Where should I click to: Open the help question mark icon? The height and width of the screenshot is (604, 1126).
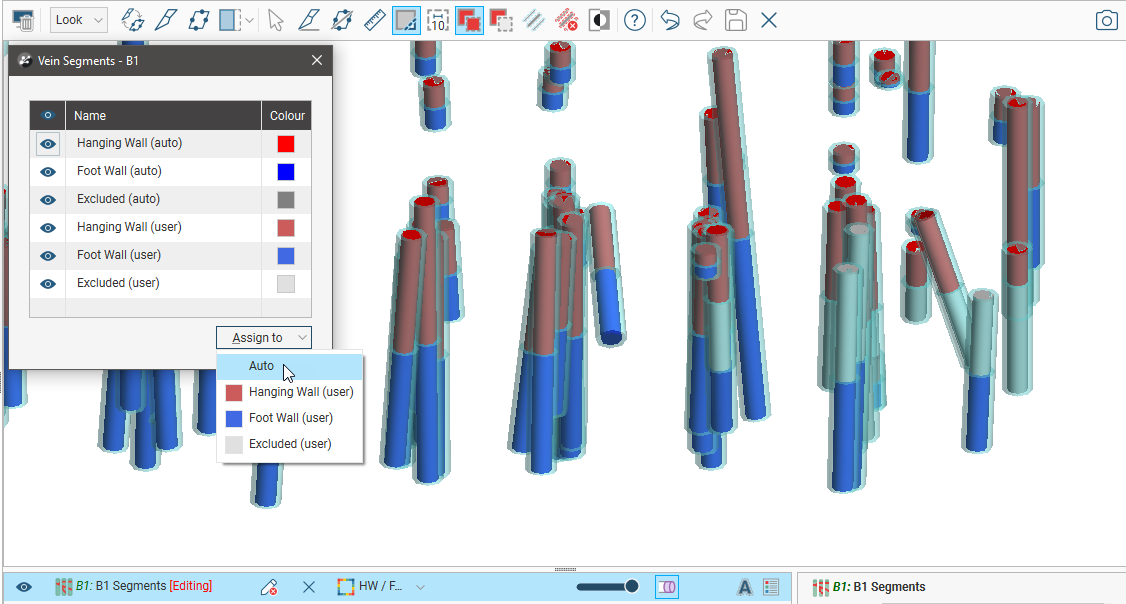click(x=635, y=20)
